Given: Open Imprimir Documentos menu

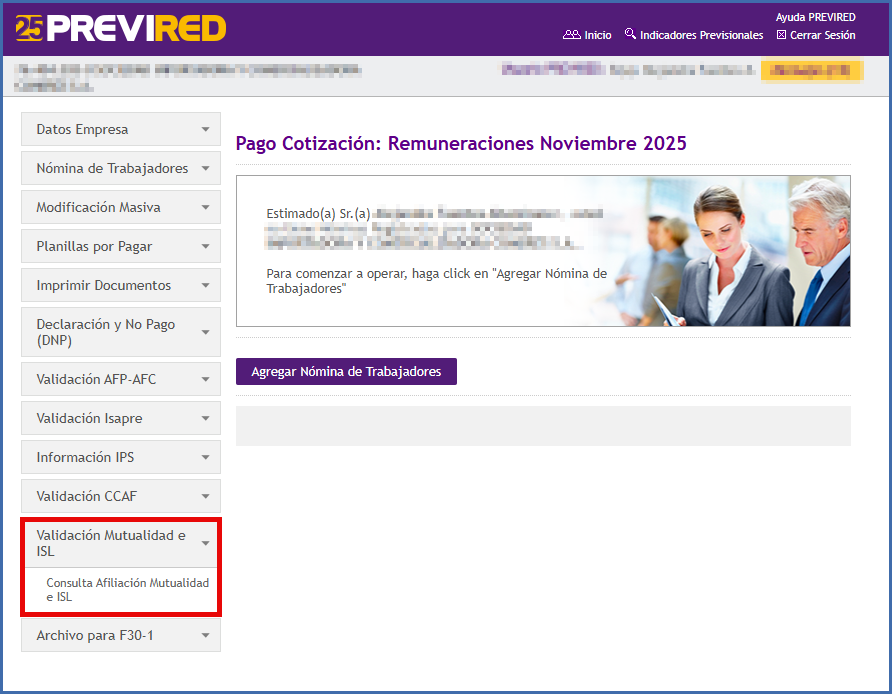Looking at the screenshot, I should tap(121, 285).
